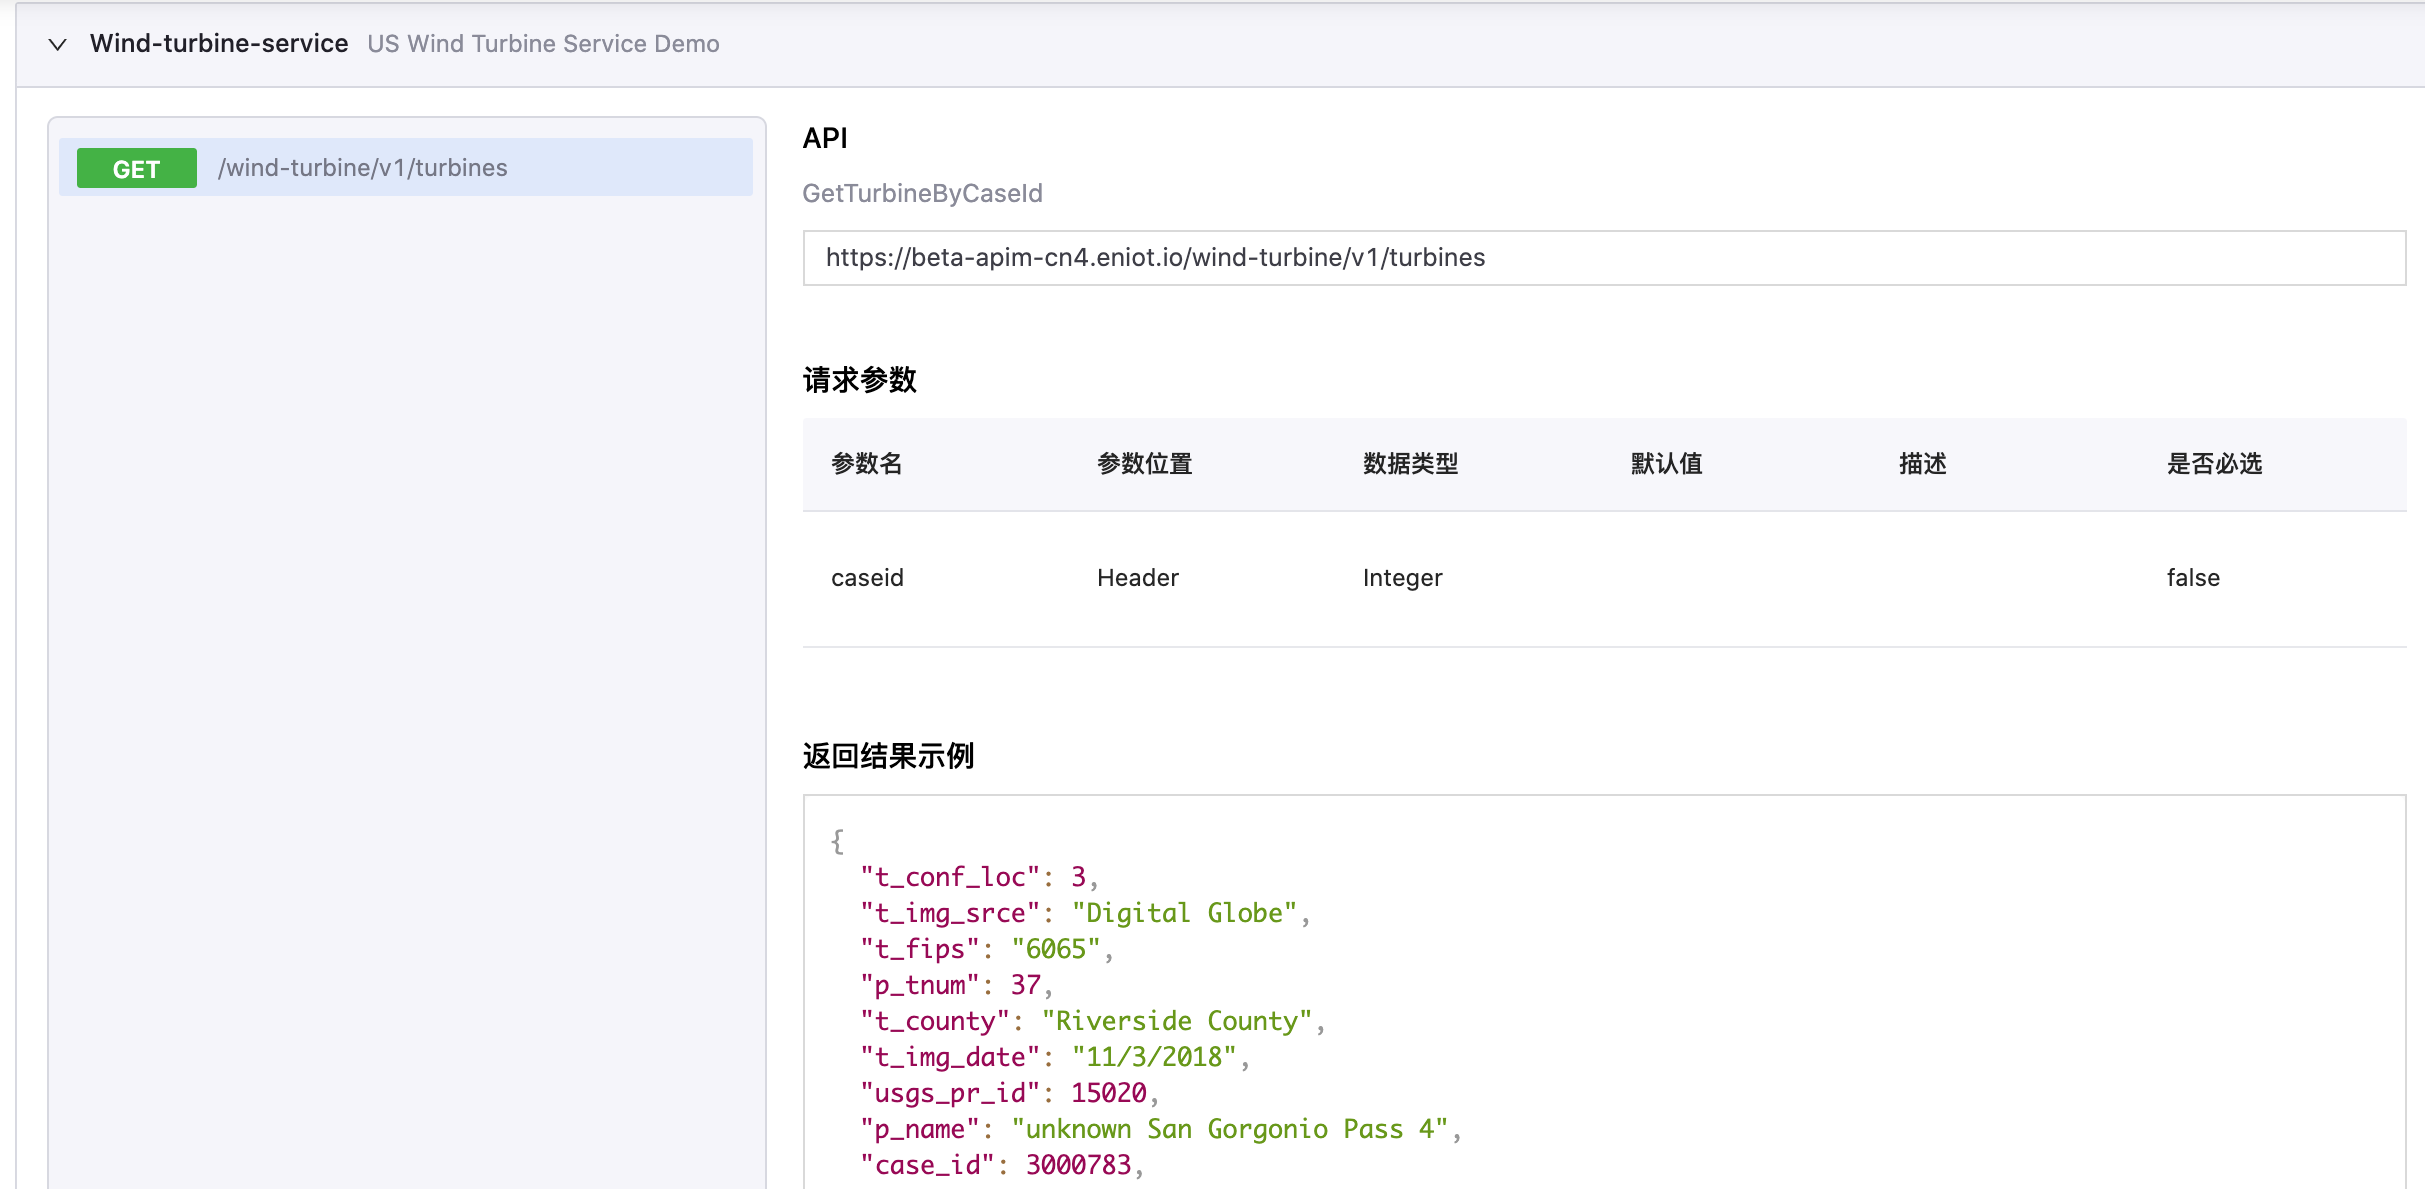Click the GetTurbineByCaseId API name
Screen dimensions: 2425x1189
click(x=922, y=193)
